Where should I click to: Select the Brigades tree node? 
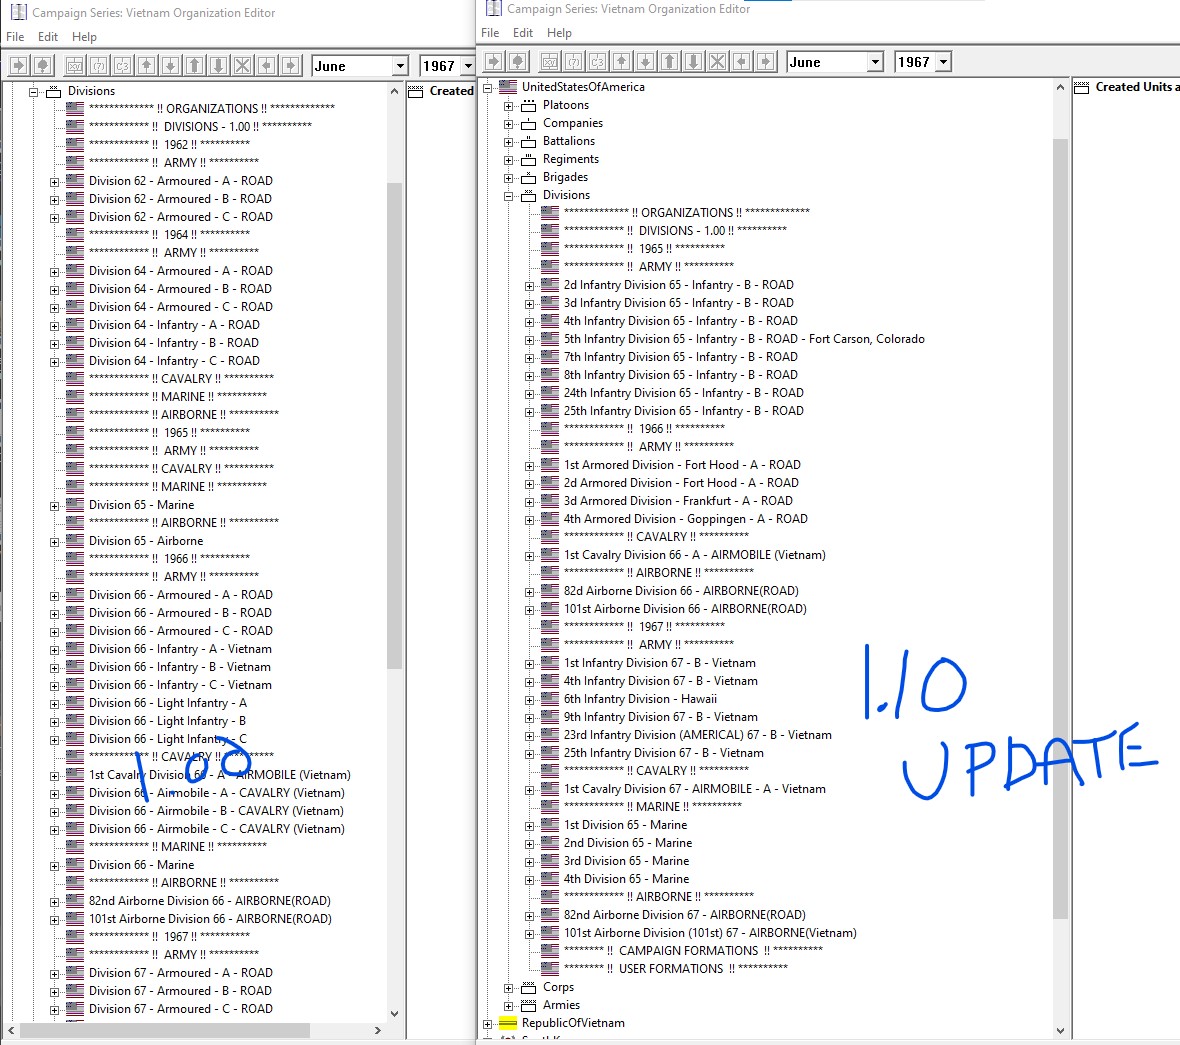pos(567,177)
